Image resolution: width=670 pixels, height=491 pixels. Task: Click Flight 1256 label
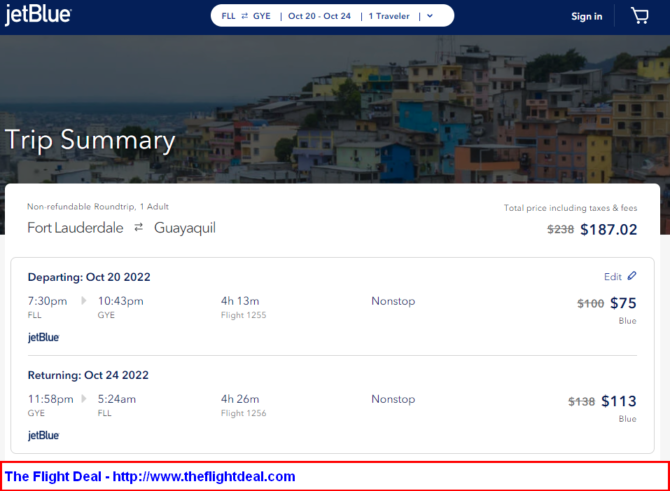click(244, 413)
